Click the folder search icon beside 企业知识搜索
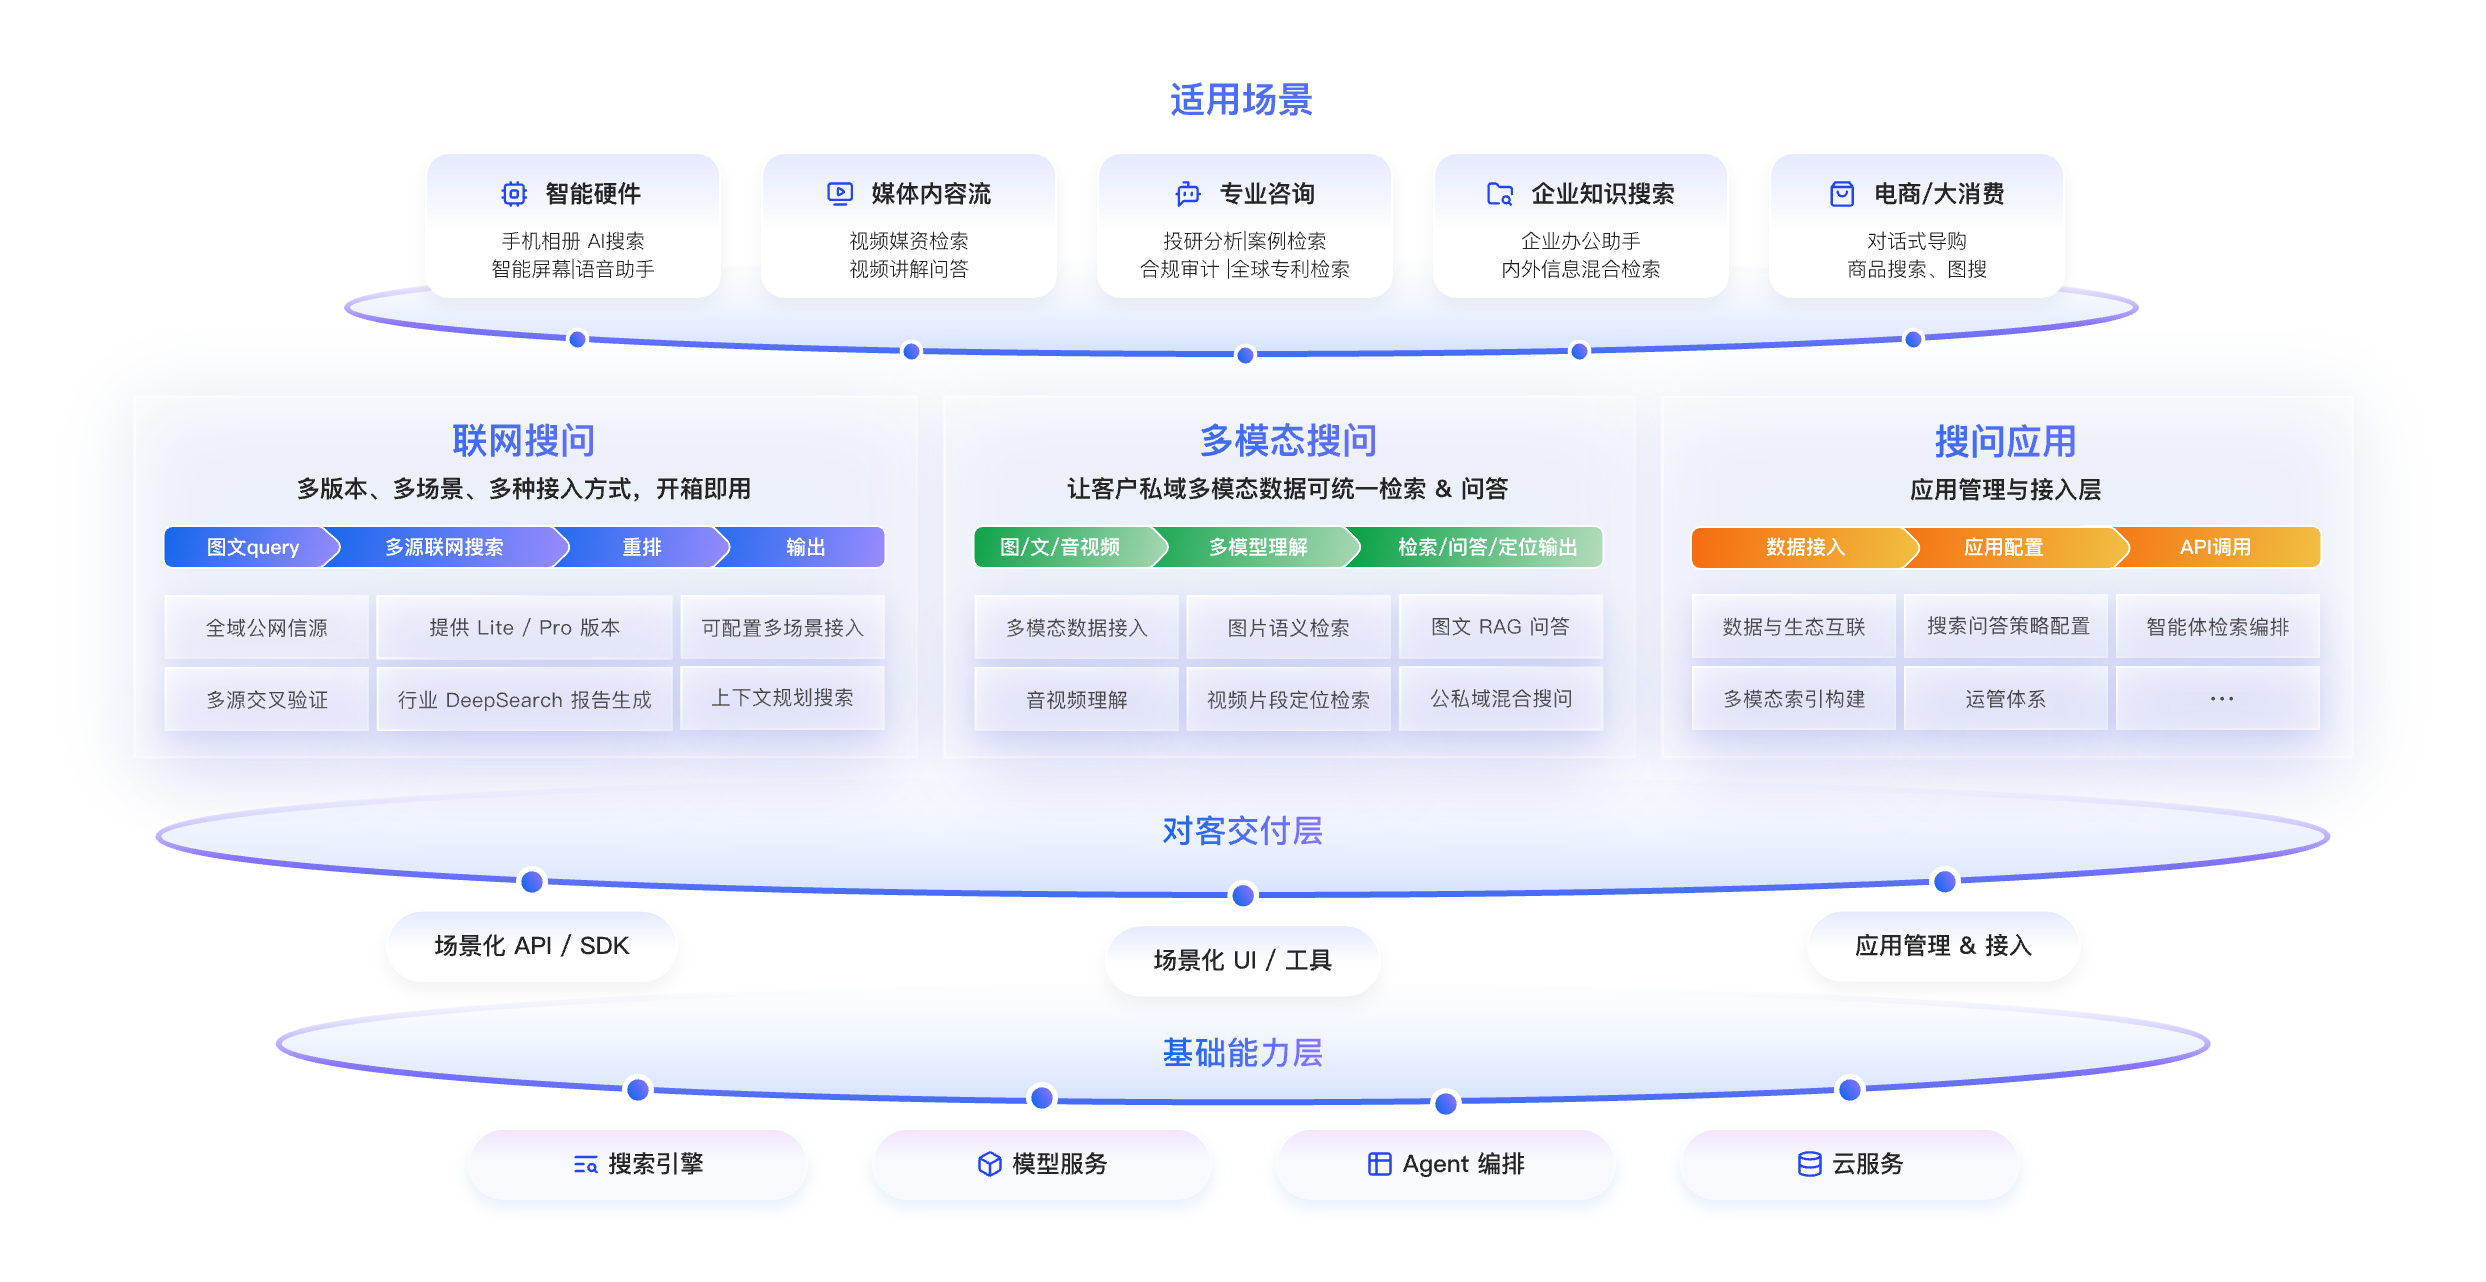This screenshot has height=1282, width=2486. pyautogui.click(x=1500, y=194)
